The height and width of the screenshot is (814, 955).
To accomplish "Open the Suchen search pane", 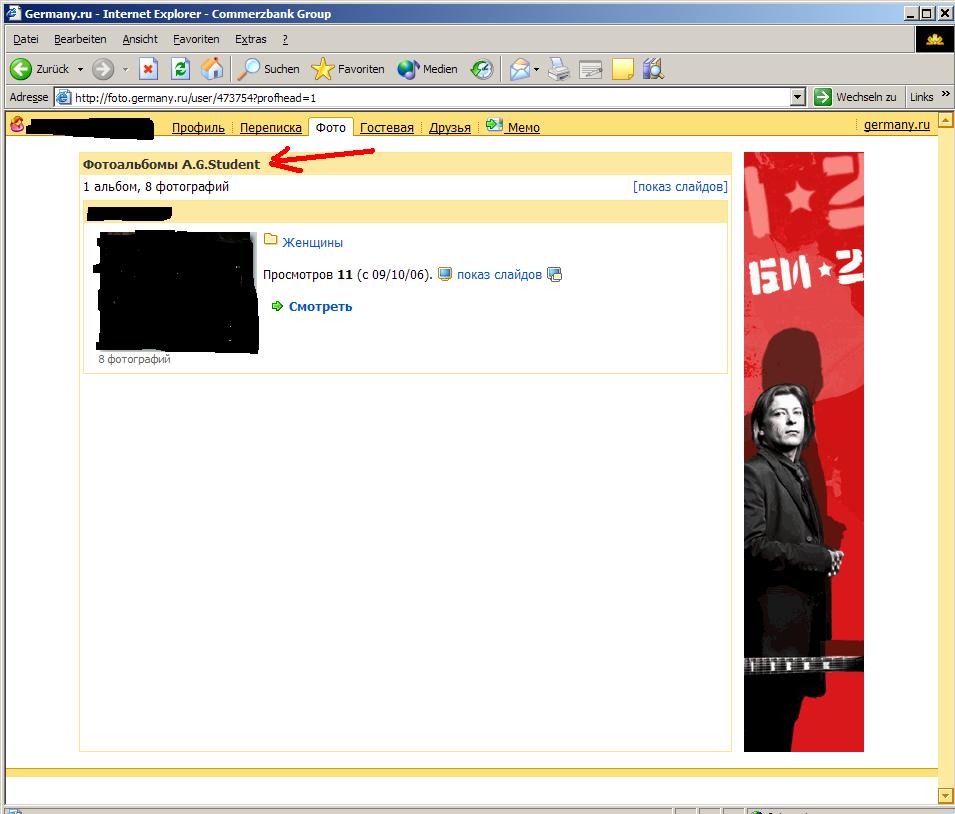I will (x=268, y=69).
